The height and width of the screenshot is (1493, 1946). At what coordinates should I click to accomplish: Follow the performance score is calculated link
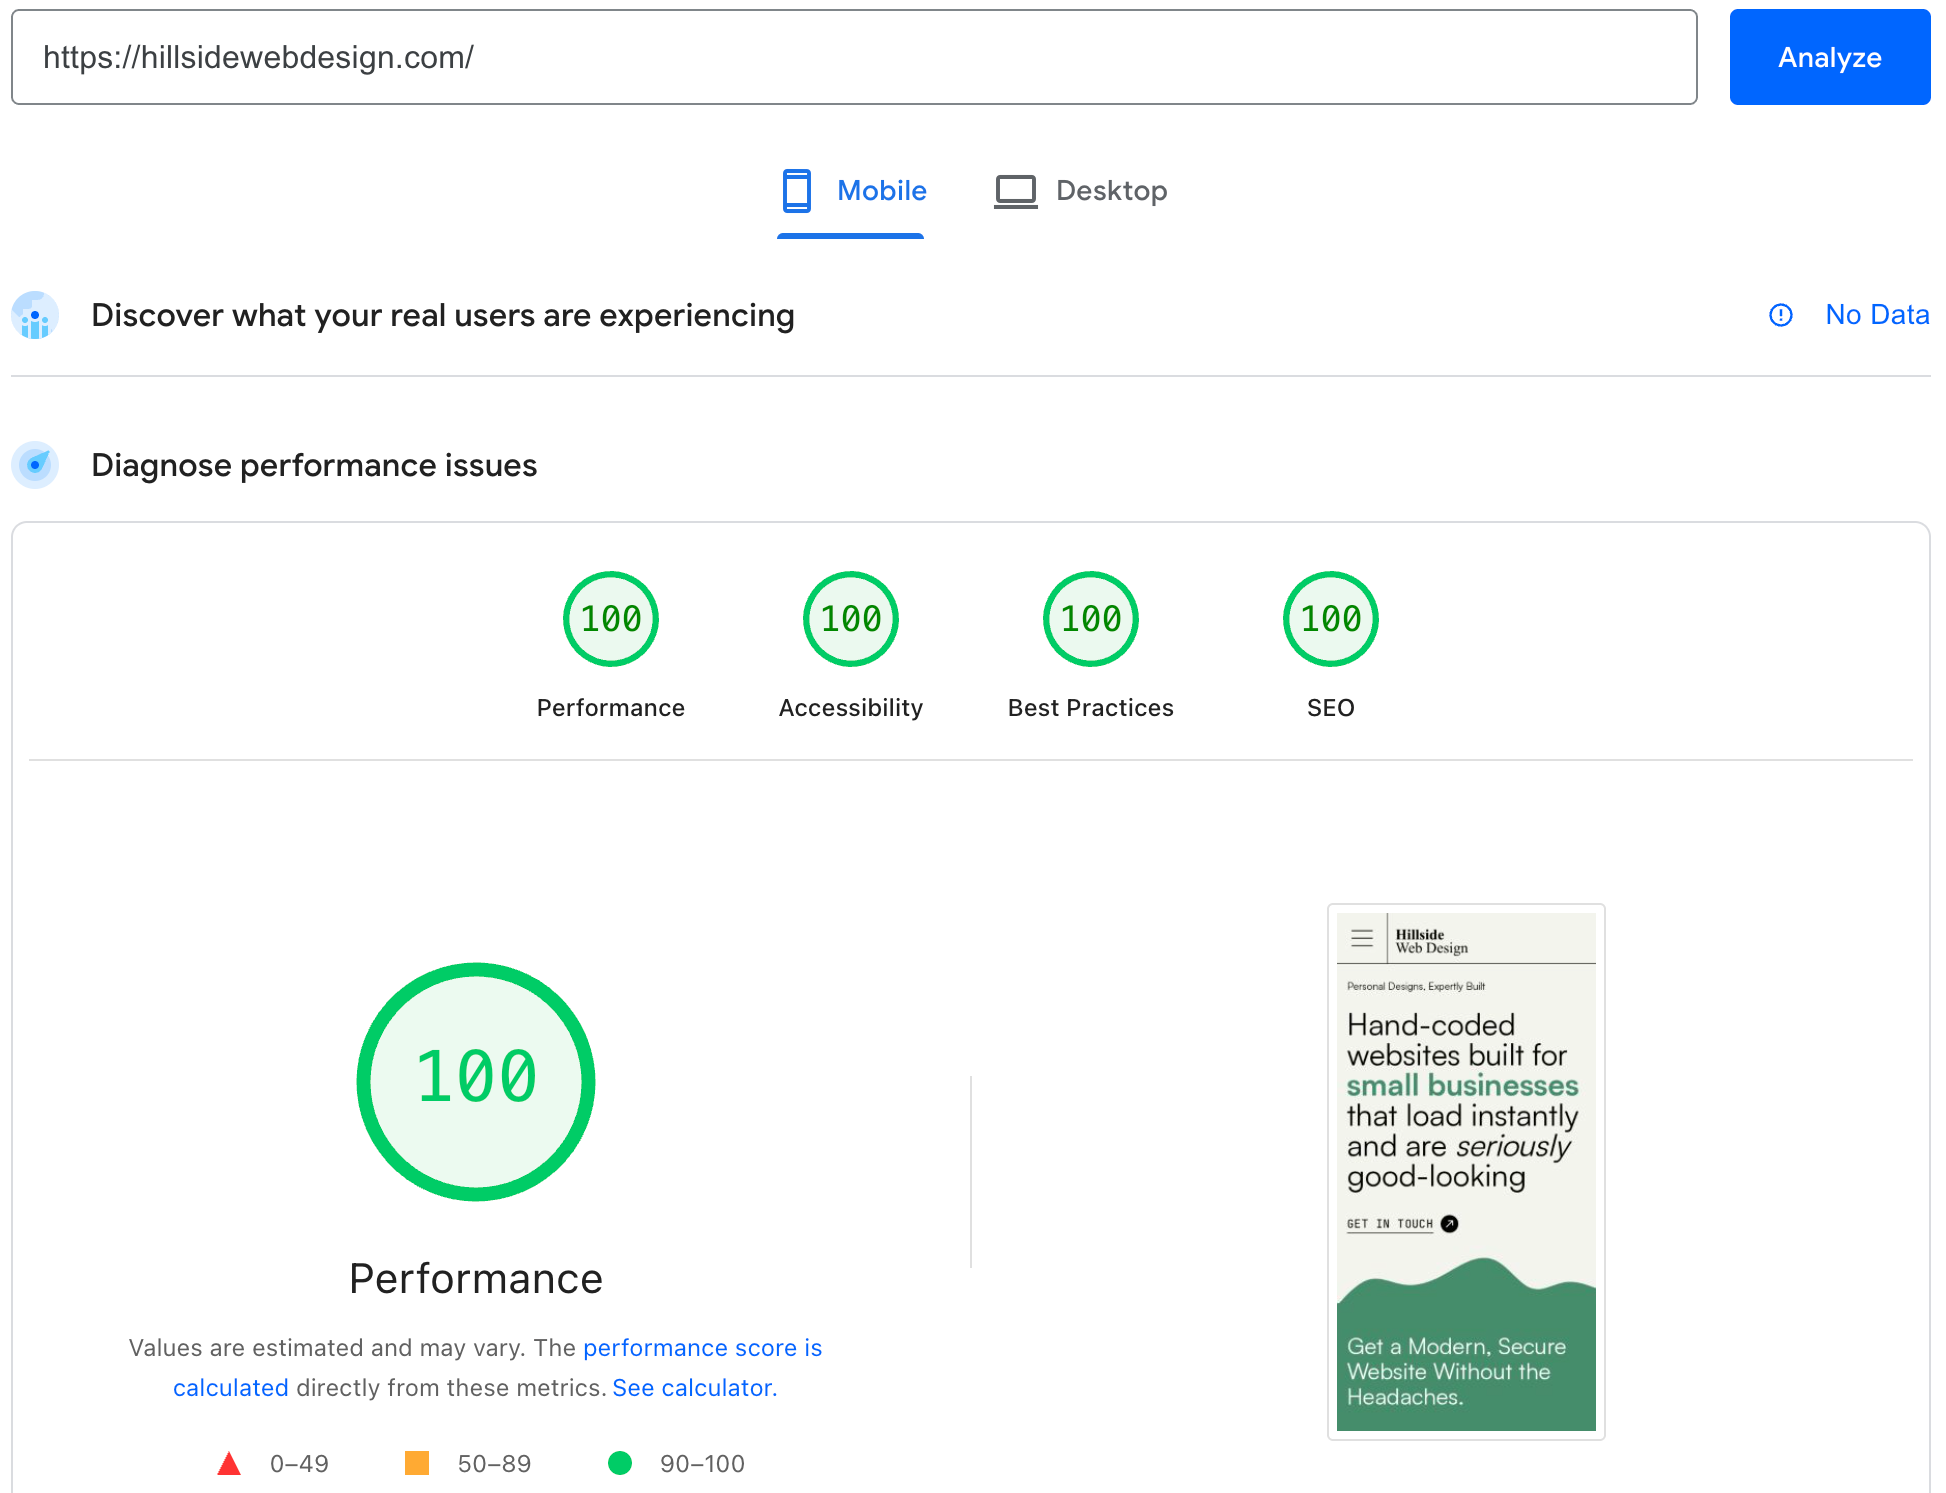(702, 1347)
